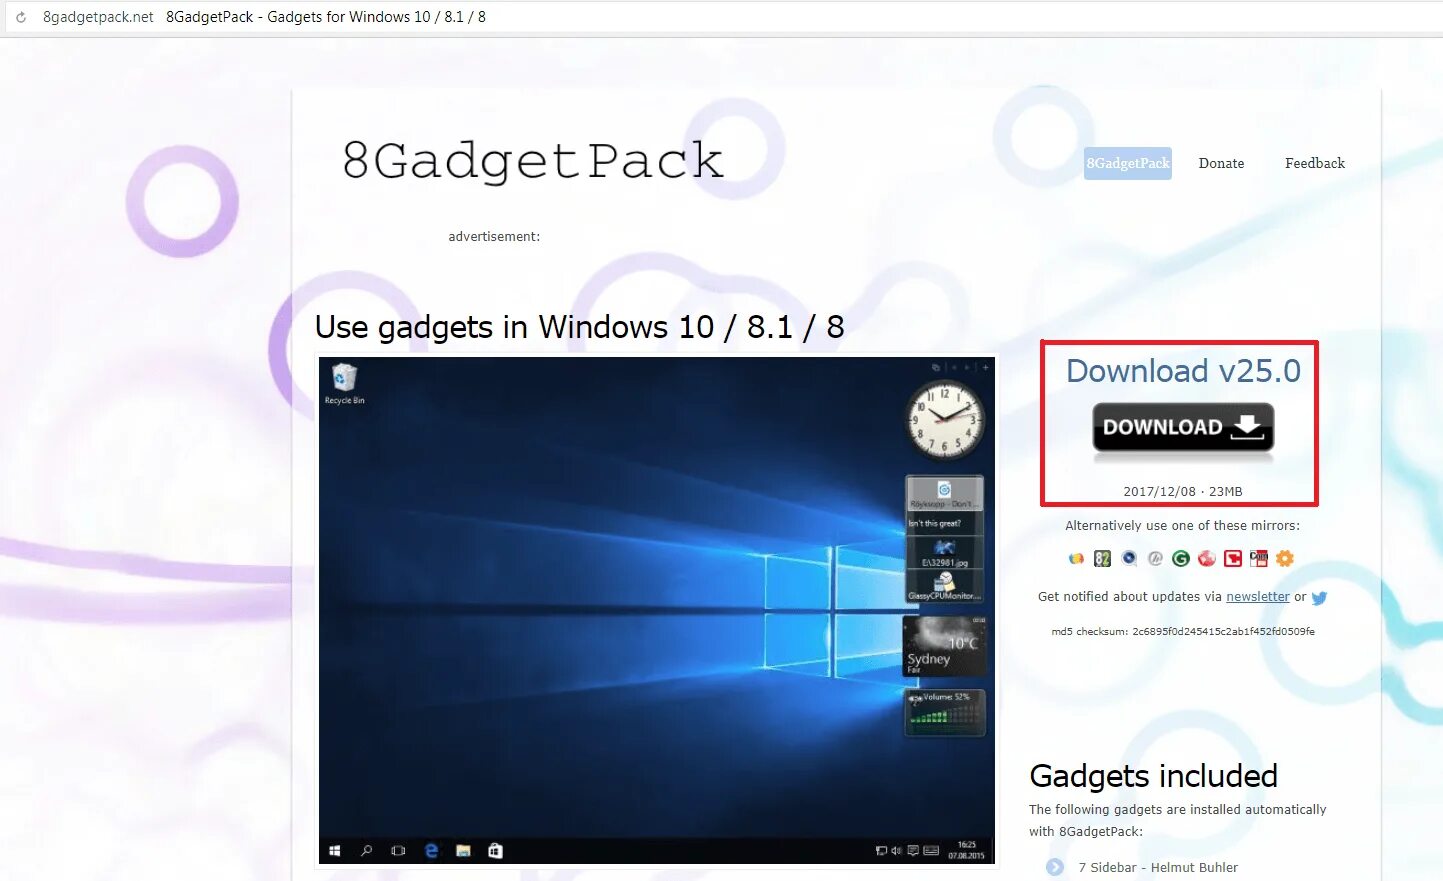Image resolution: width=1443 pixels, height=881 pixels.
Task: Follow the newsletter link
Action: pos(1258,597)
